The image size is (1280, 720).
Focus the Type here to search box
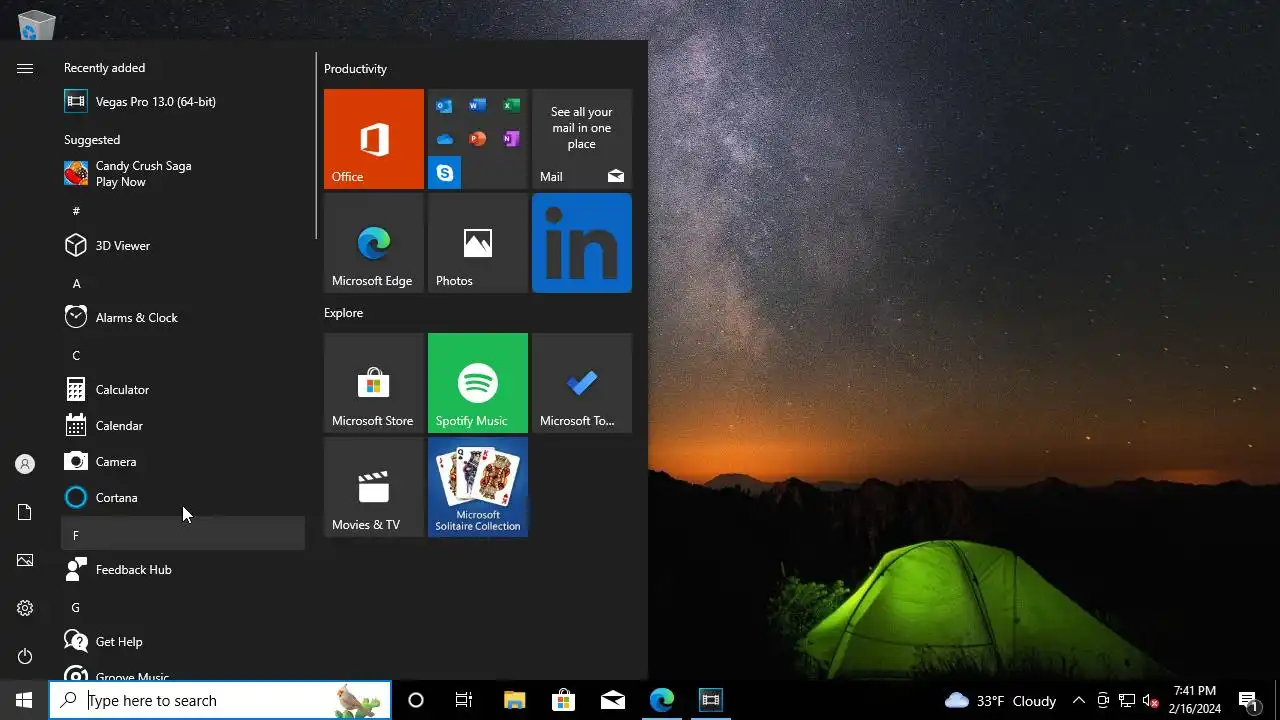click(220, 700)
